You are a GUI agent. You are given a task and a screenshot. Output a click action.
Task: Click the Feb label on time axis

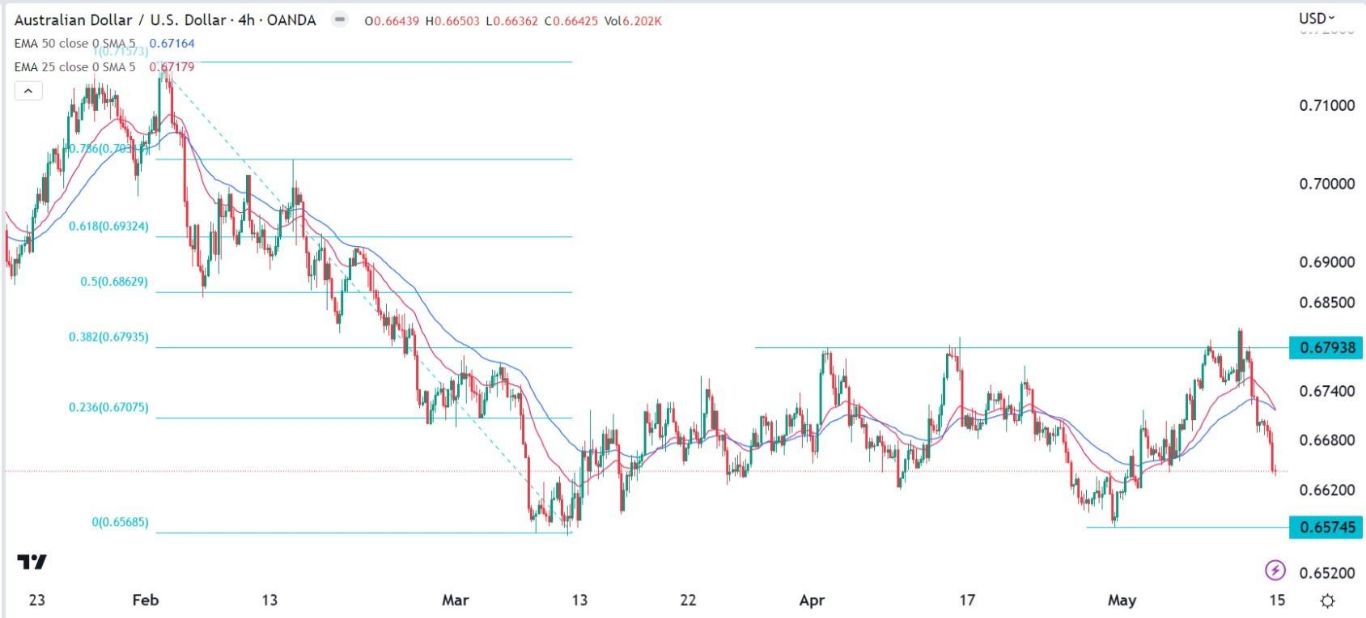coord(145,600)
